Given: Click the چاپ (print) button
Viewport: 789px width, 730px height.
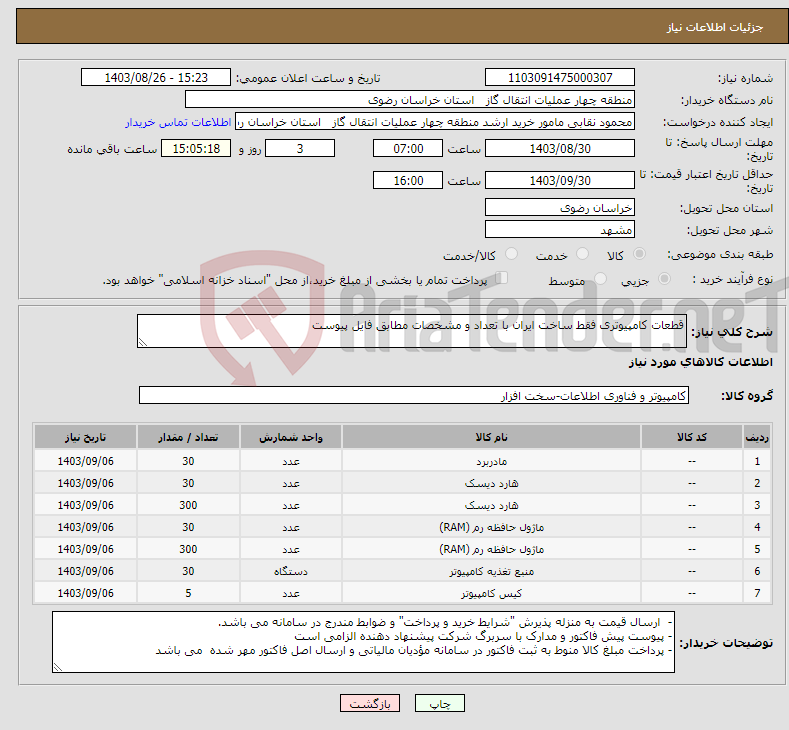Looking at the screenshot, I should tap(439, 703).
